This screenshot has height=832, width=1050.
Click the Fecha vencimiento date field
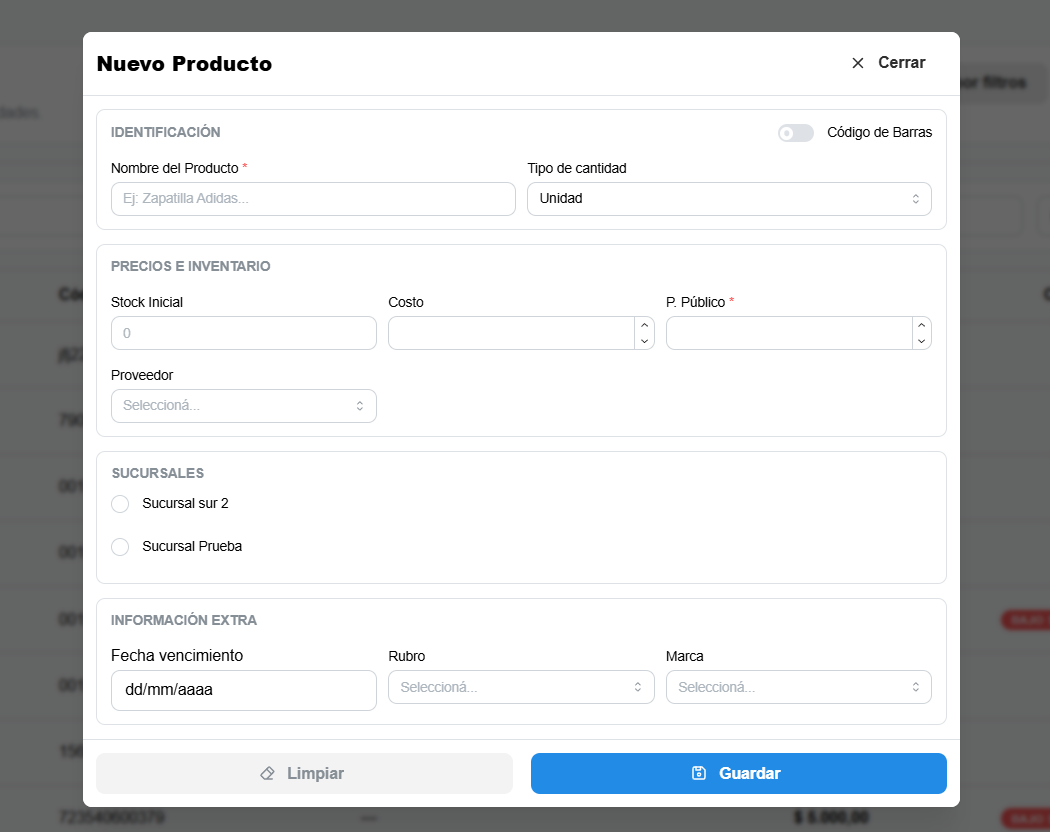coord(243,690)
